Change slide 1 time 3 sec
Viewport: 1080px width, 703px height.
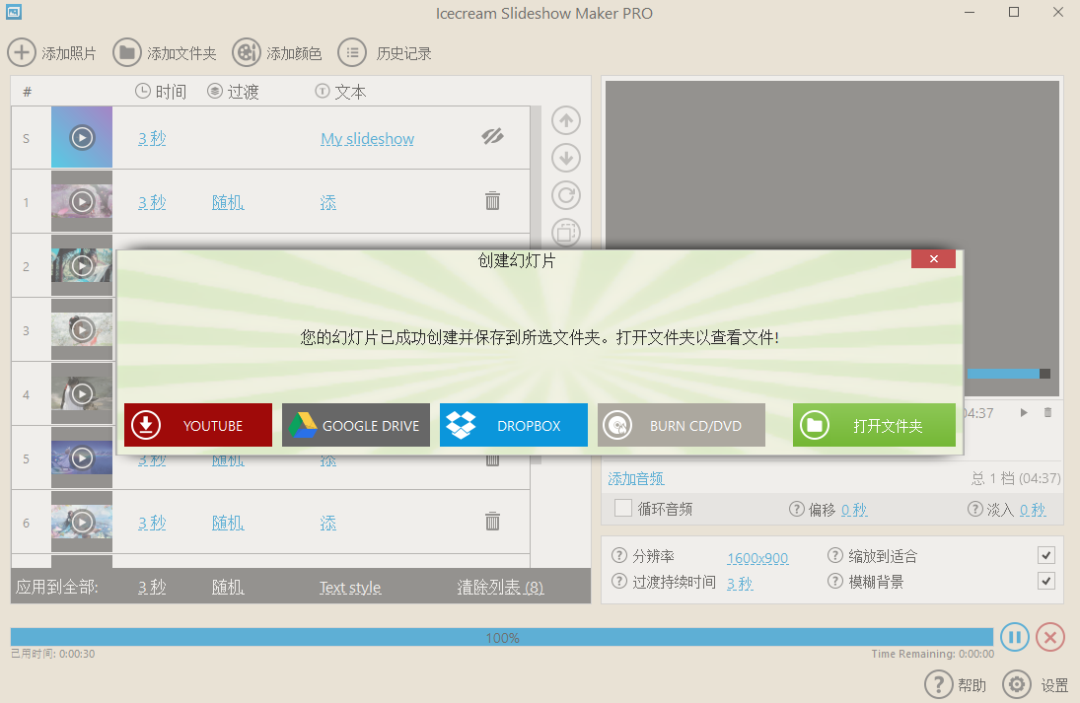[x=152, y=202]
